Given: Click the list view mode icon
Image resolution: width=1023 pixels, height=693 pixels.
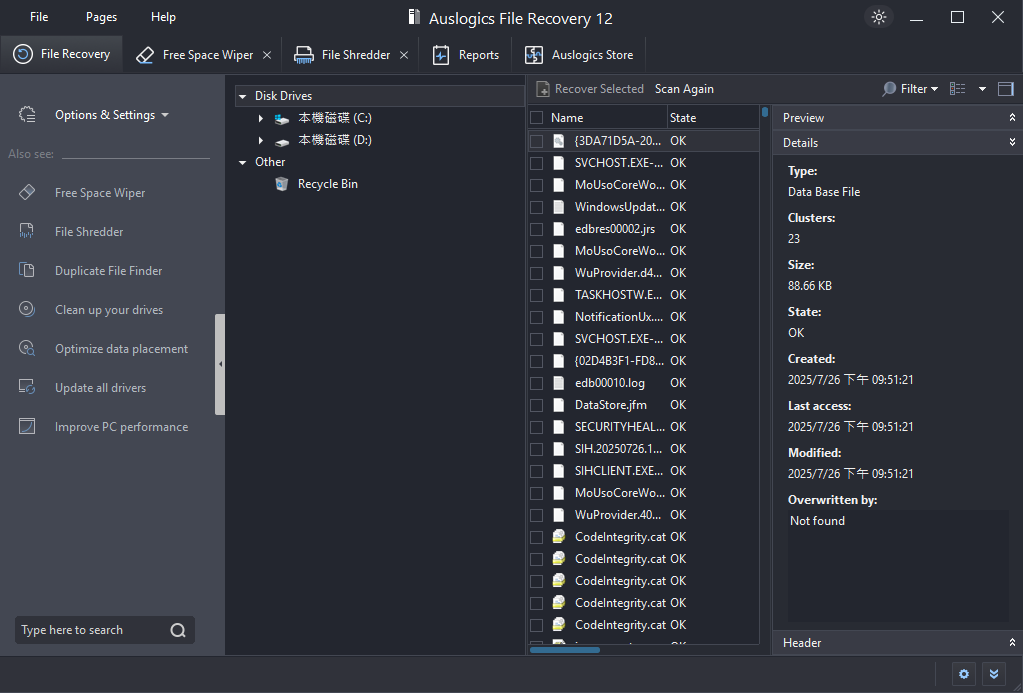Looking at the screenshot, I should [958, 89].
